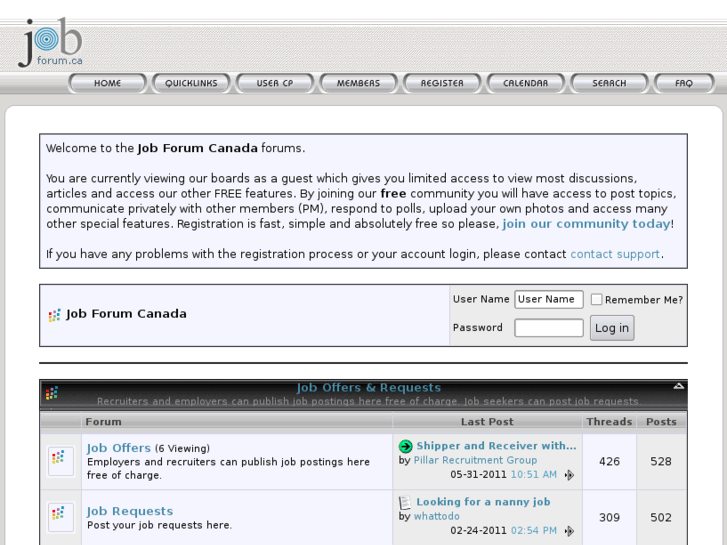Click the colored icon beside Job Forum Canada
Viewport: 727px width, 545px height.
(54, 315)
